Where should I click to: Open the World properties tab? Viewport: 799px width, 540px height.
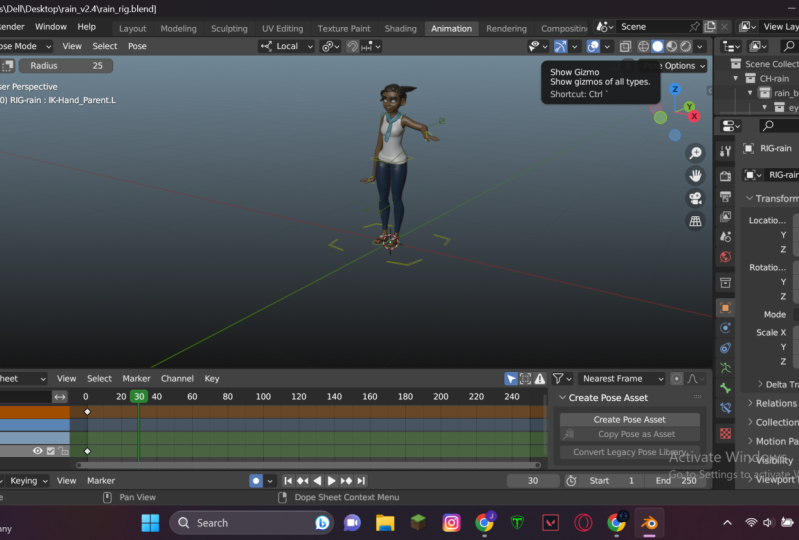point(725,257)
